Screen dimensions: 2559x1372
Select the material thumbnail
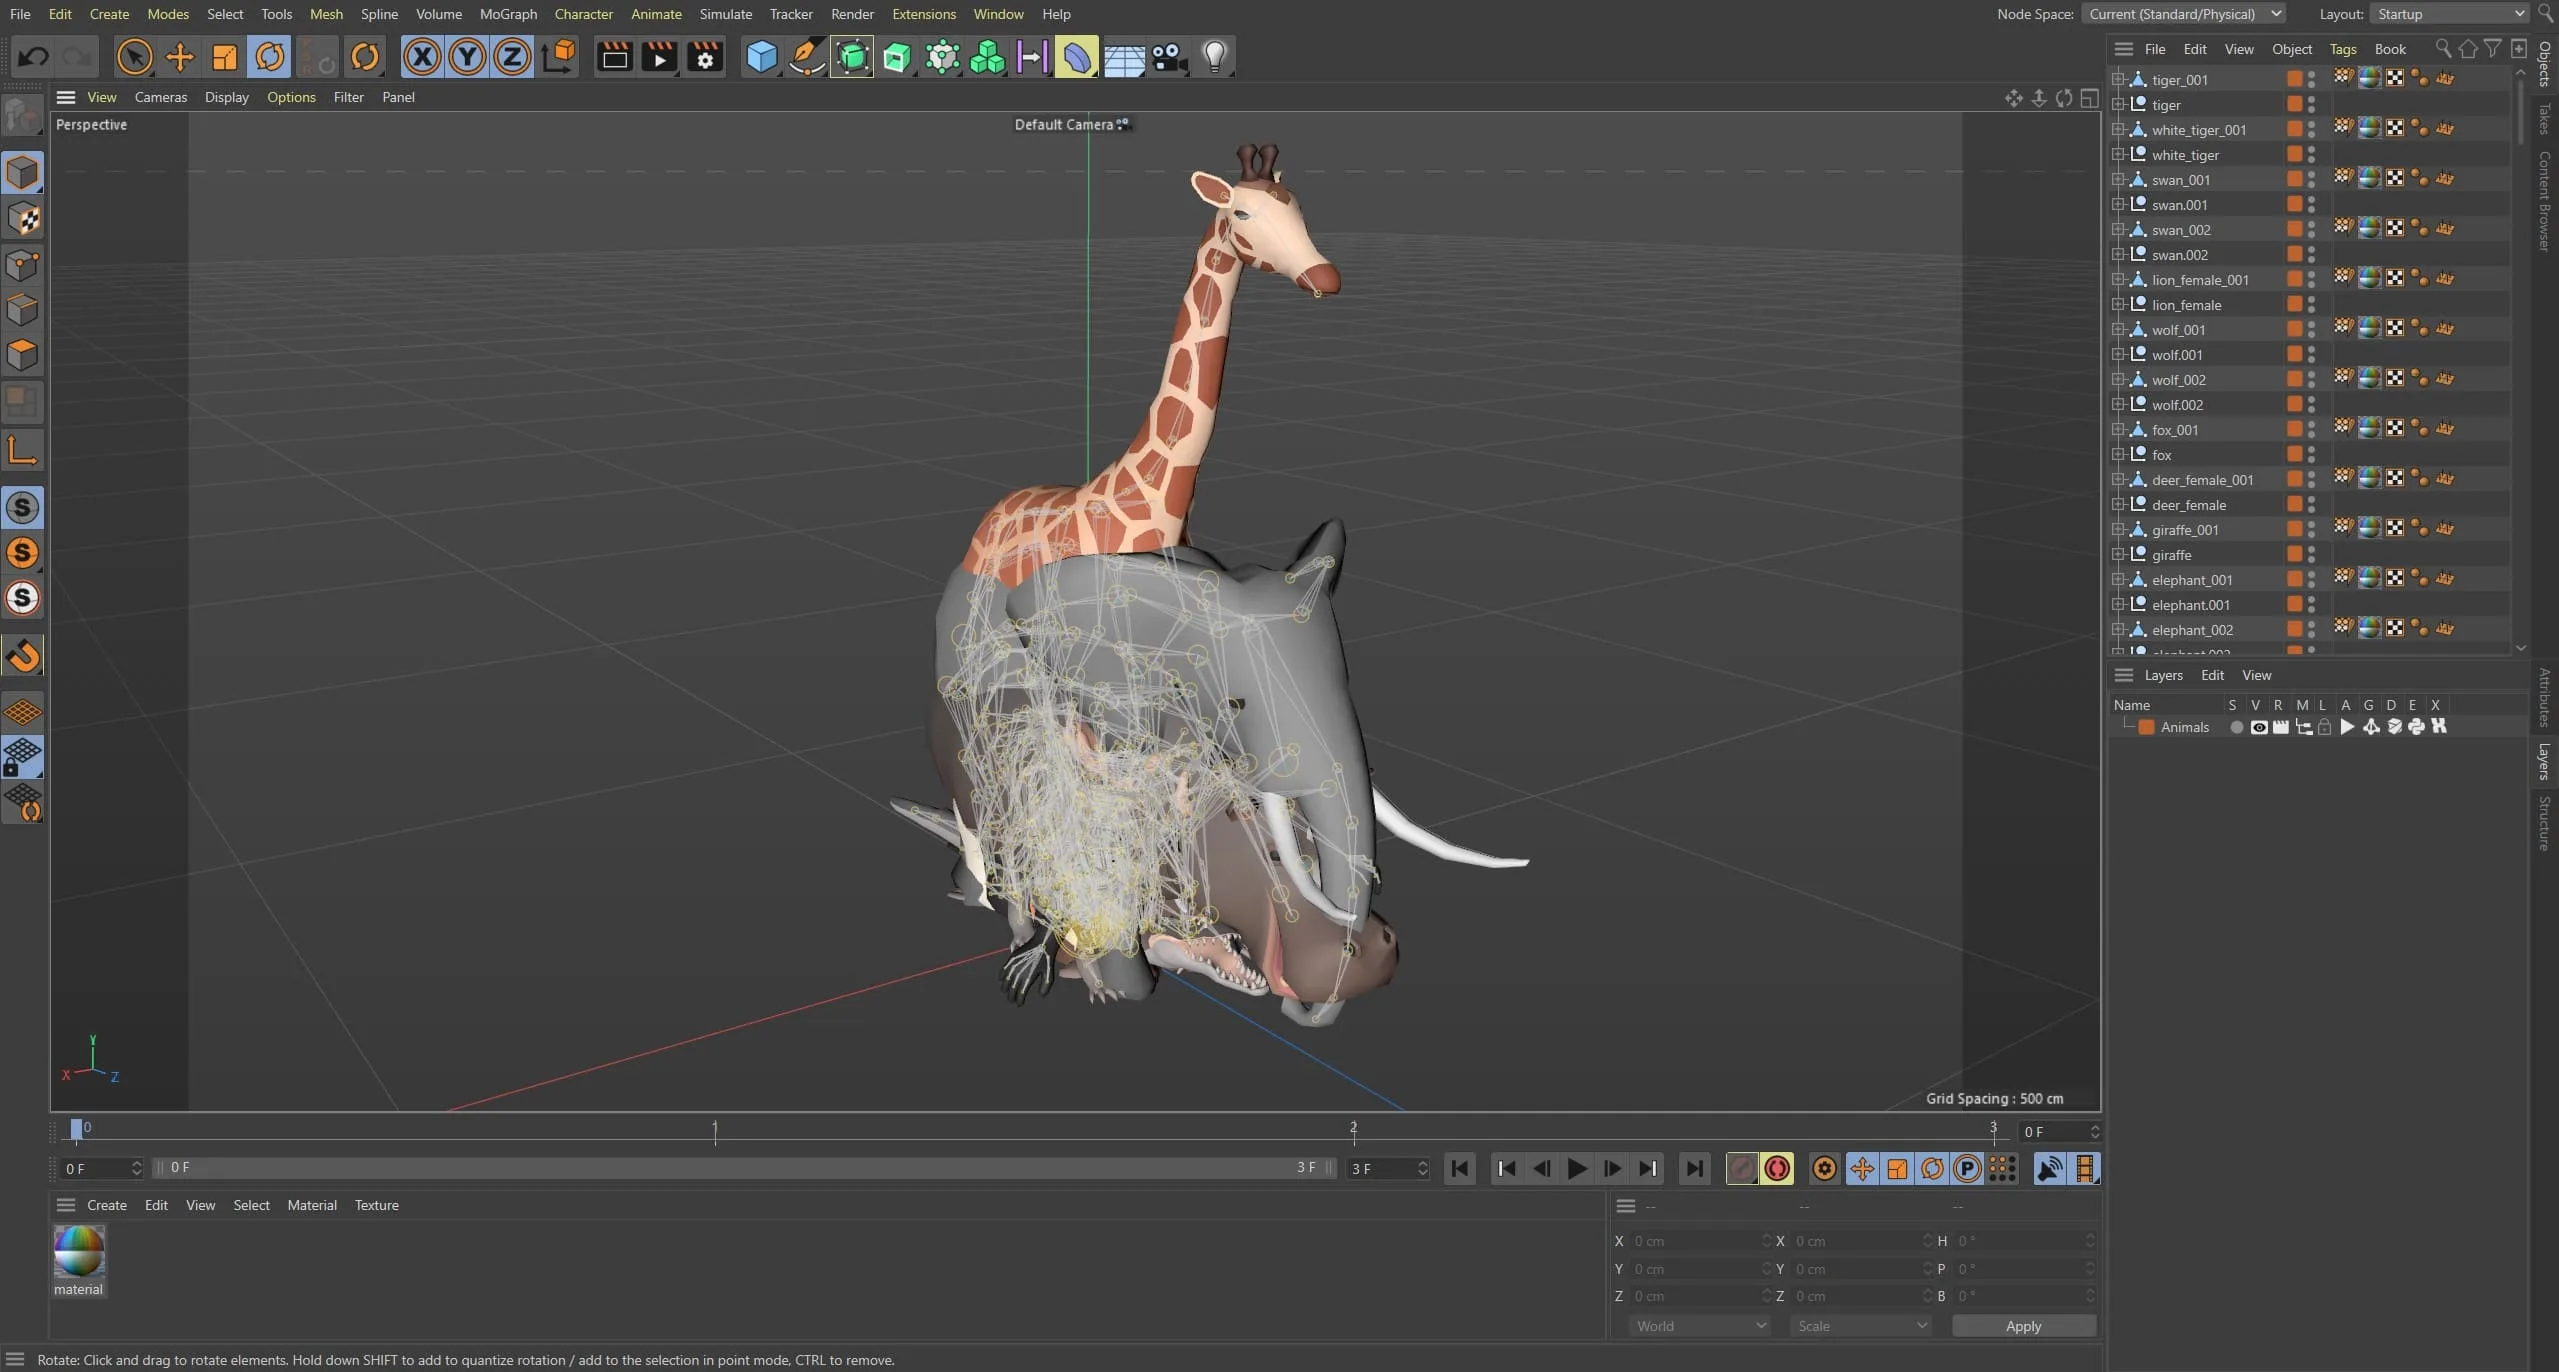click(79, 1252)
